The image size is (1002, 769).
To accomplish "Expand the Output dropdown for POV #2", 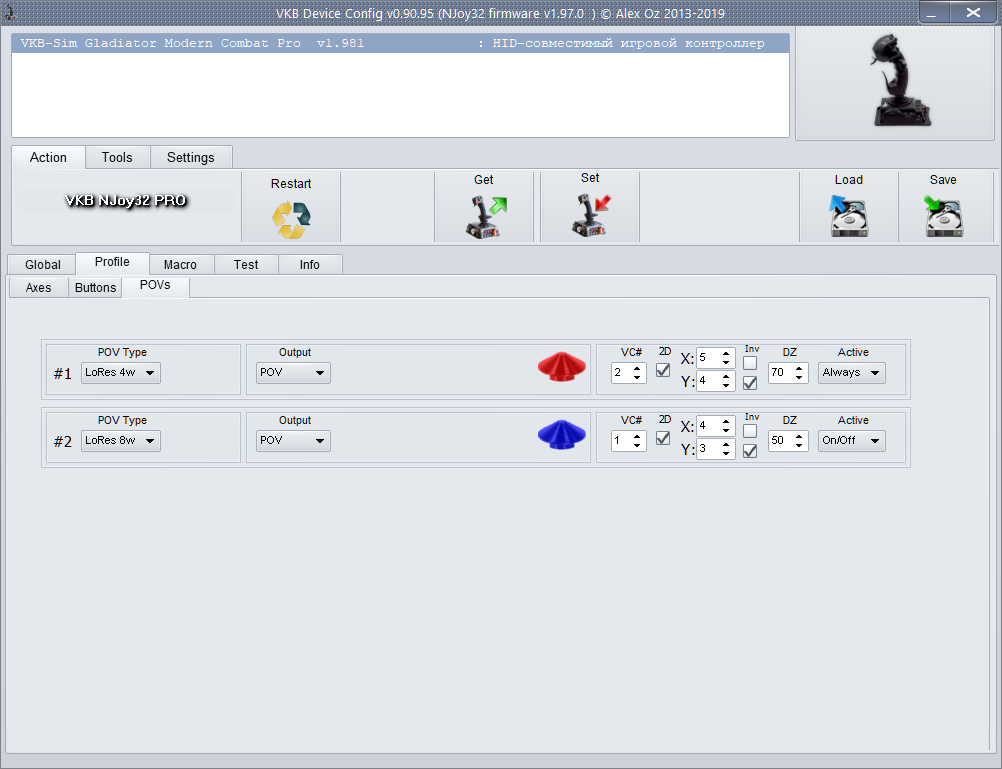I will [293, 441].
